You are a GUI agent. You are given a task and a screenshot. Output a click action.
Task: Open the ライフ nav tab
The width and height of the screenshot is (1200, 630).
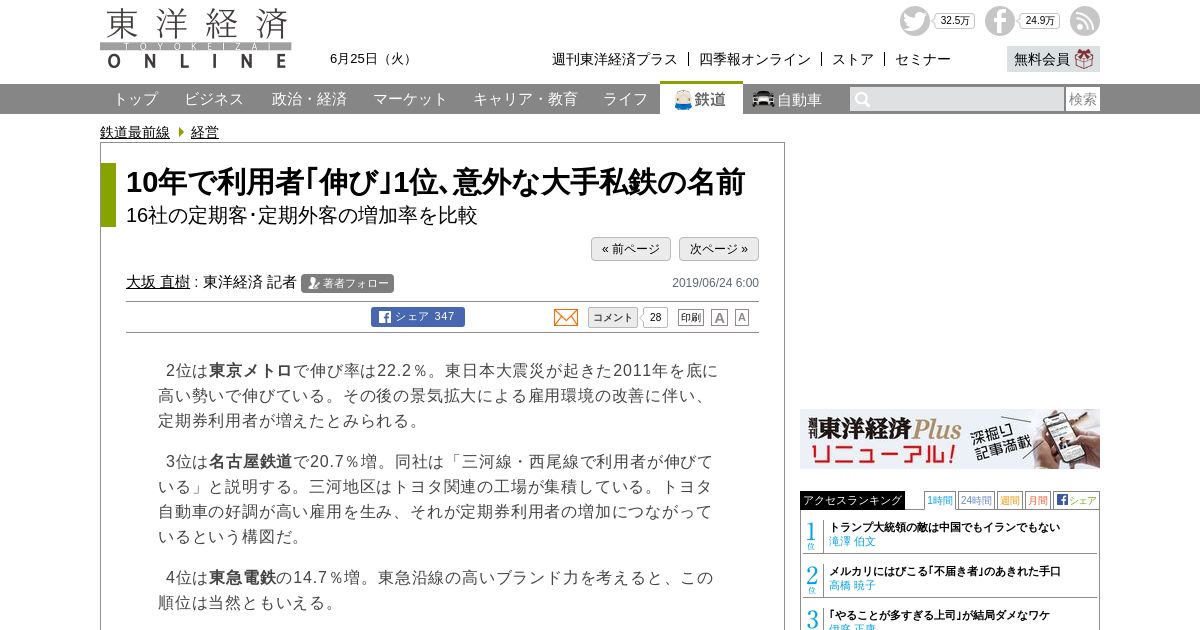625,99
